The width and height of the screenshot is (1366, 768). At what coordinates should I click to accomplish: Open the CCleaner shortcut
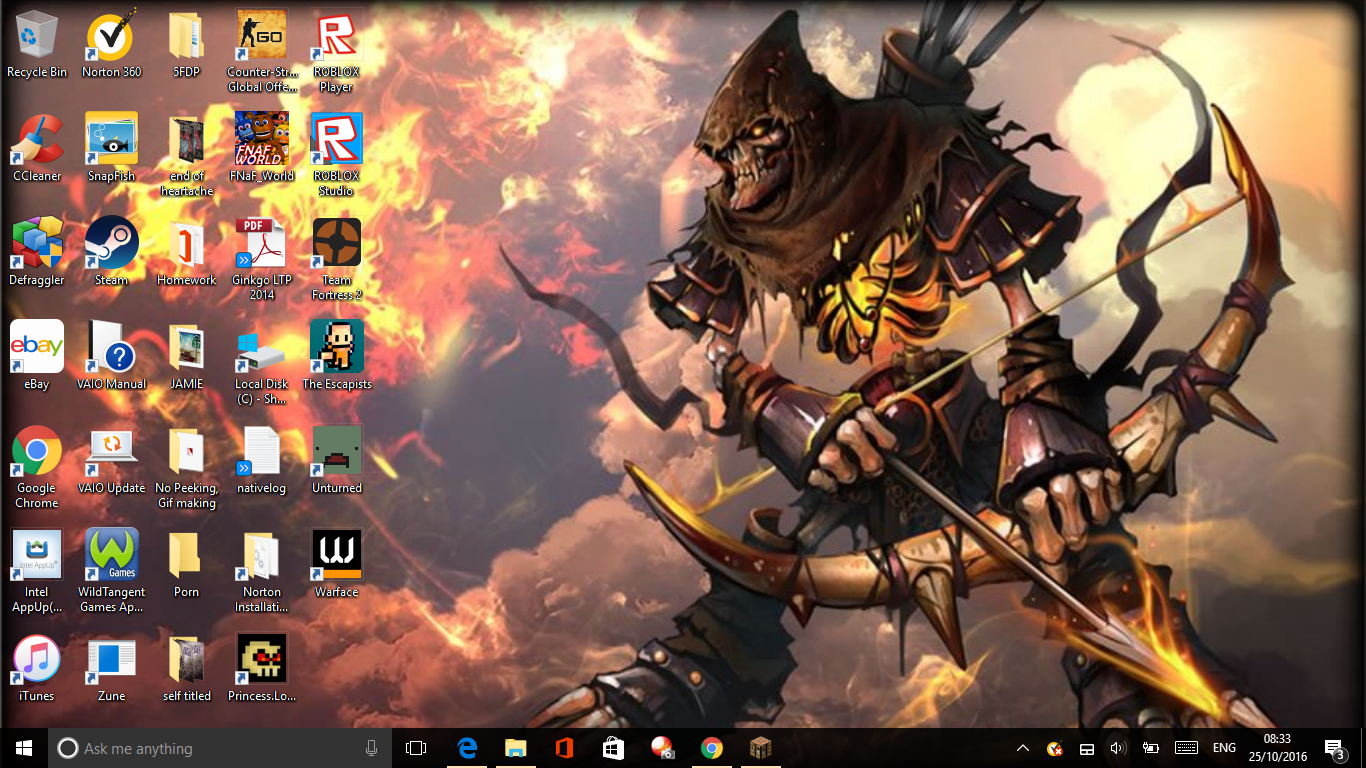click(x=37, y=141)
